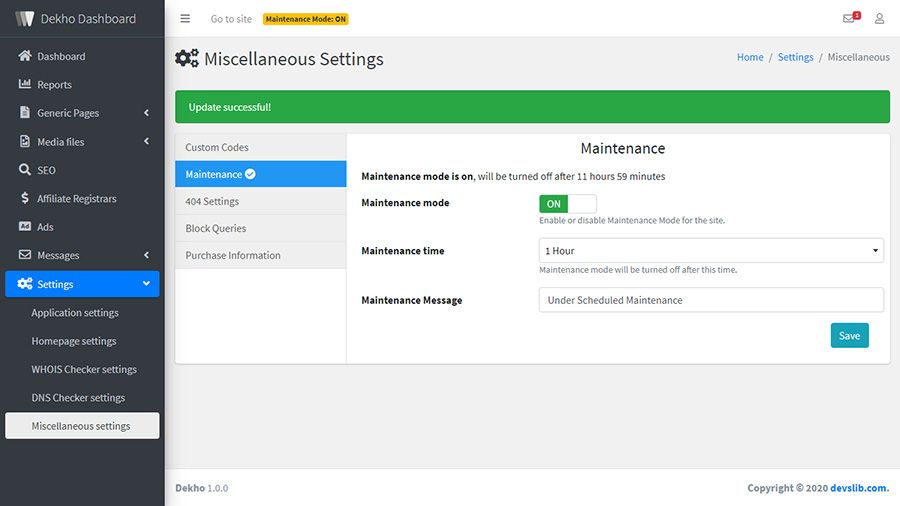The height and width of the screenshot is (506, 900).
Task: Click the SEO magnifier icon
Action: [x=25, y=170]
